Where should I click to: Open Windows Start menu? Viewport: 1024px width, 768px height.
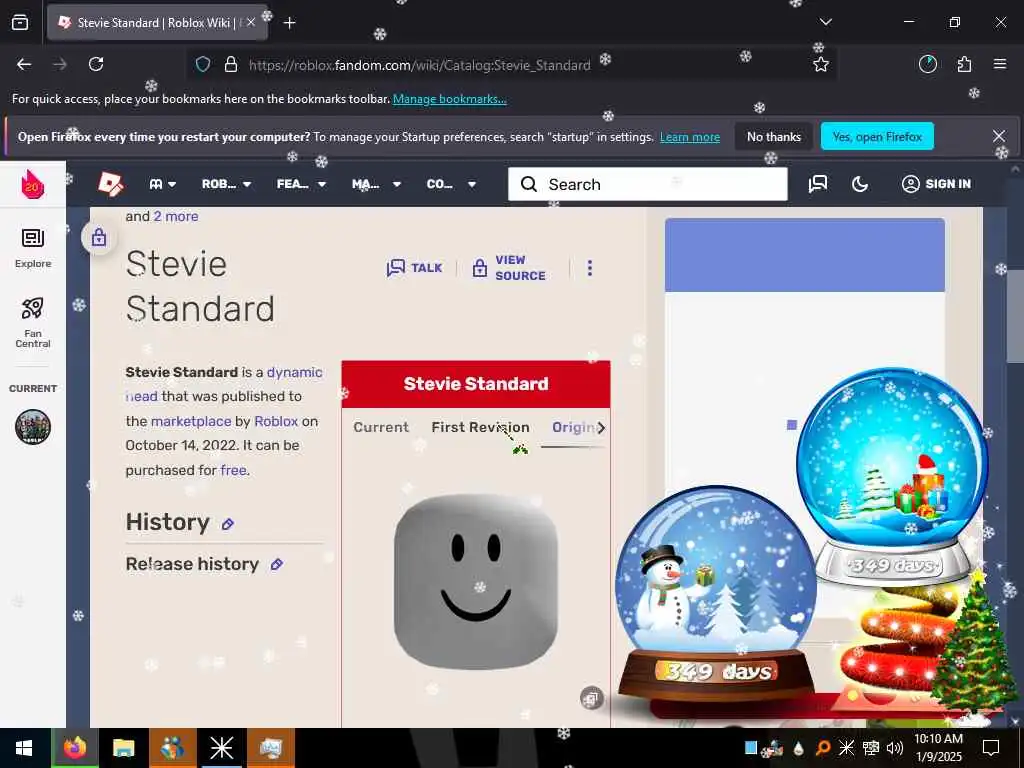25,748
